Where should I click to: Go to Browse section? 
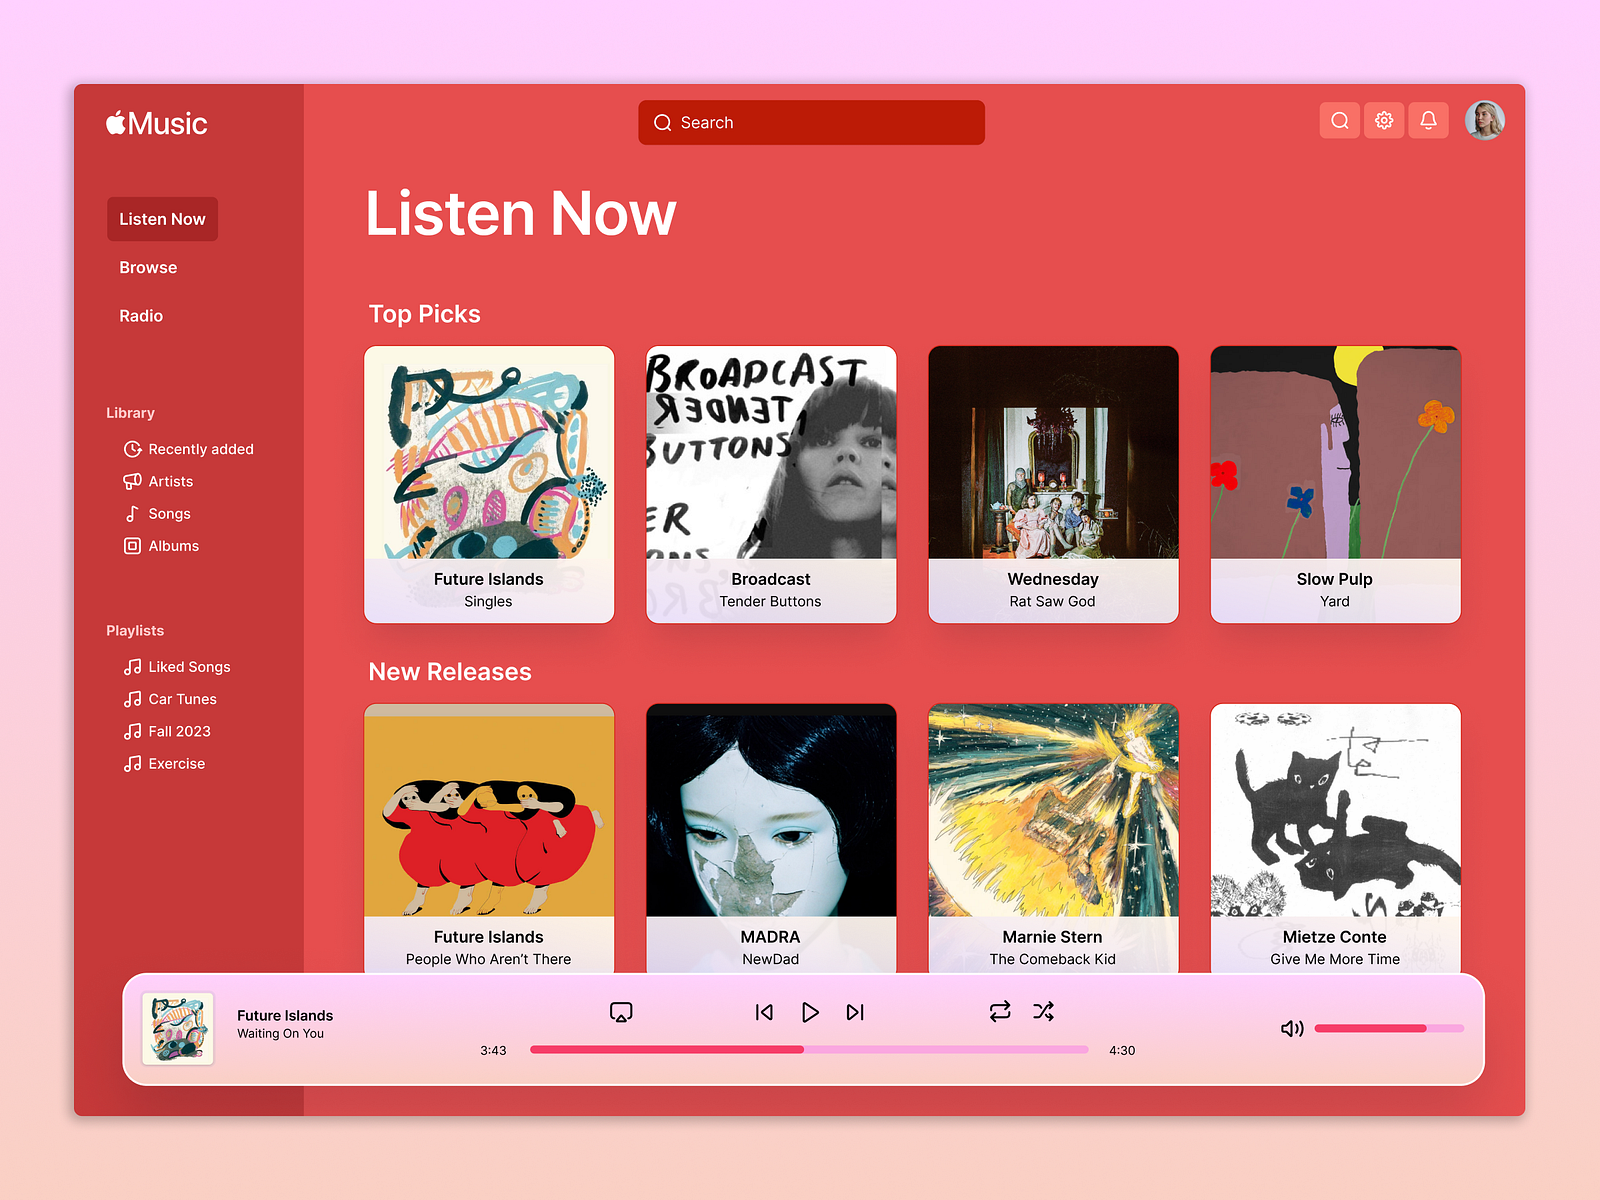(x=148, y=267)
